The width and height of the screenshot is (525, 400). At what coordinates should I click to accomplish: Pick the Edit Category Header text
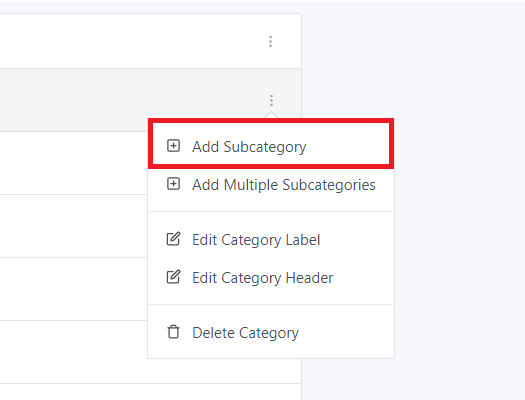tap(262, 278)
